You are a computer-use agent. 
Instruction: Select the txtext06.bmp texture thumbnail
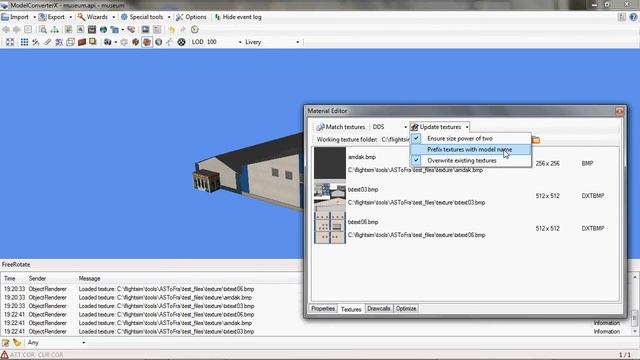330,228
